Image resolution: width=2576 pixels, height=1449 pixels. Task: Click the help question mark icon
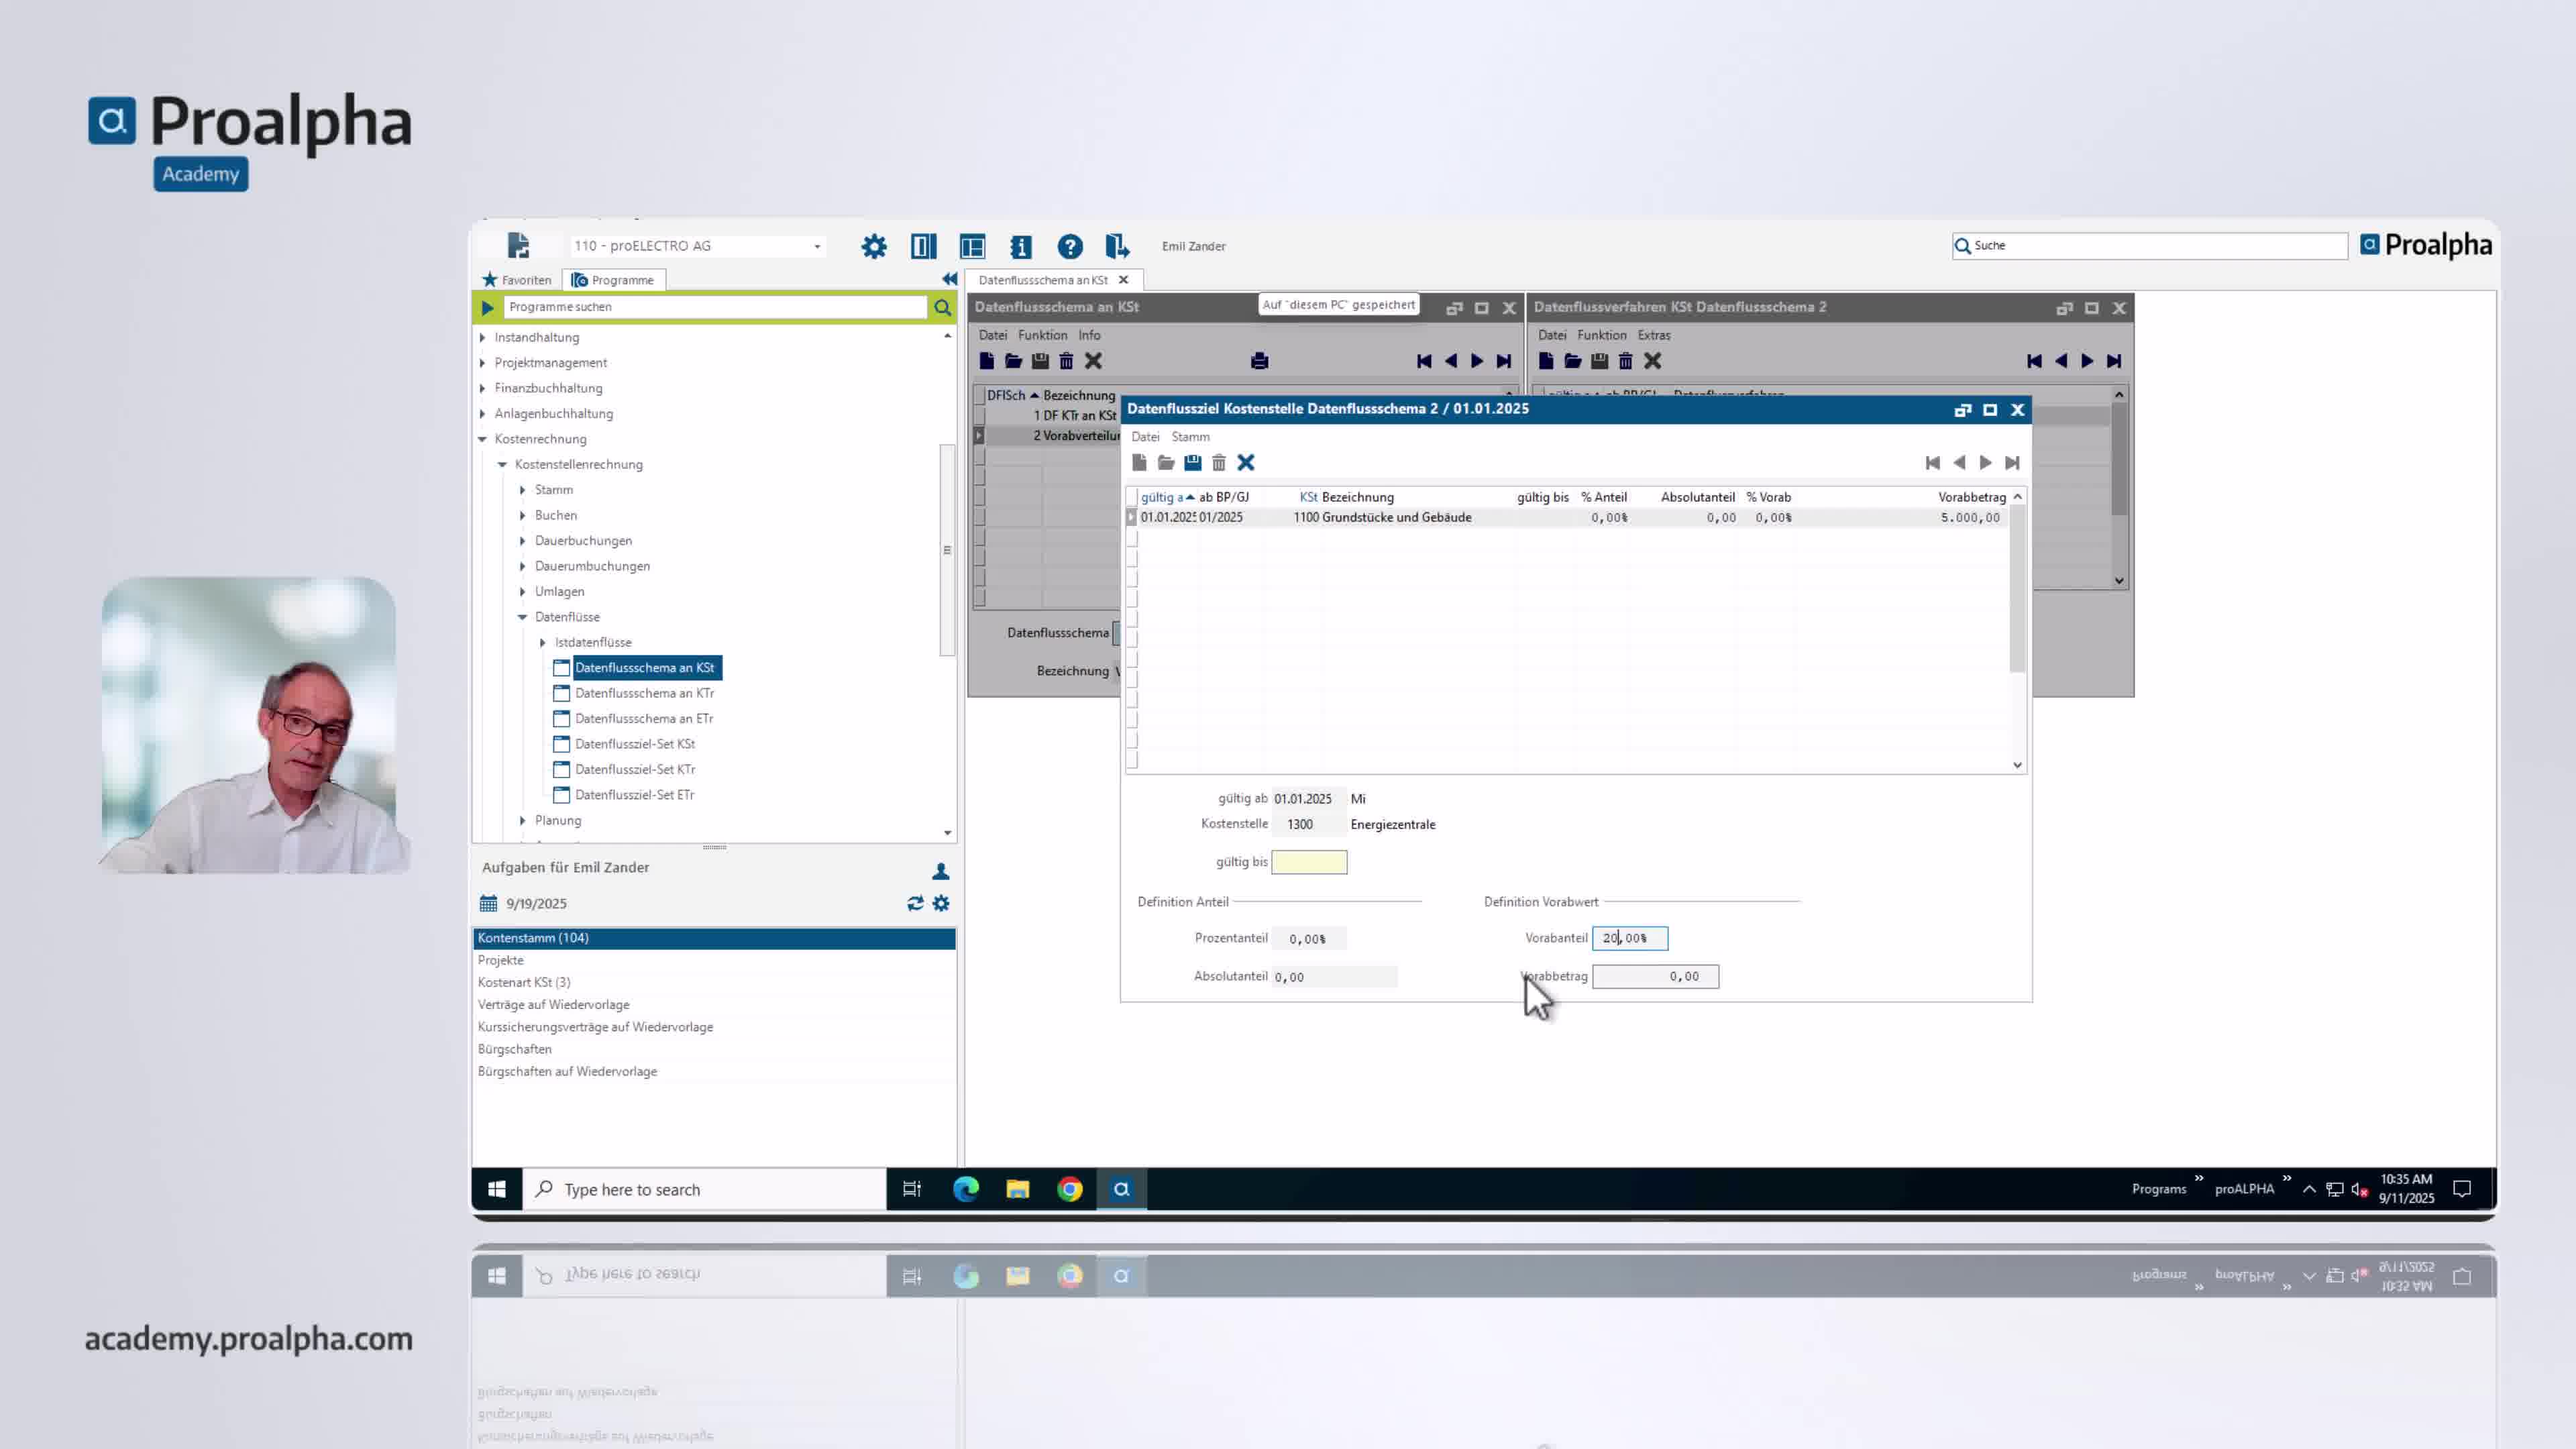1070,246
